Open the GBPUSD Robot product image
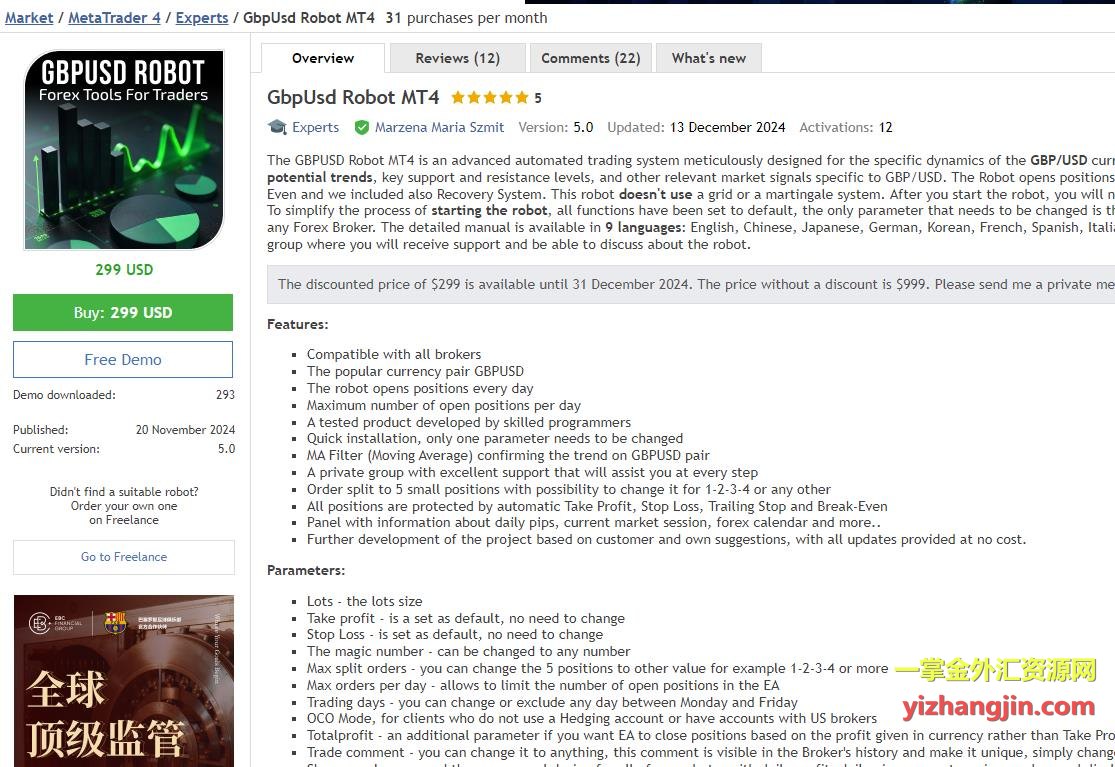This screenshot has width=1115, height=767. click(124, 149)
